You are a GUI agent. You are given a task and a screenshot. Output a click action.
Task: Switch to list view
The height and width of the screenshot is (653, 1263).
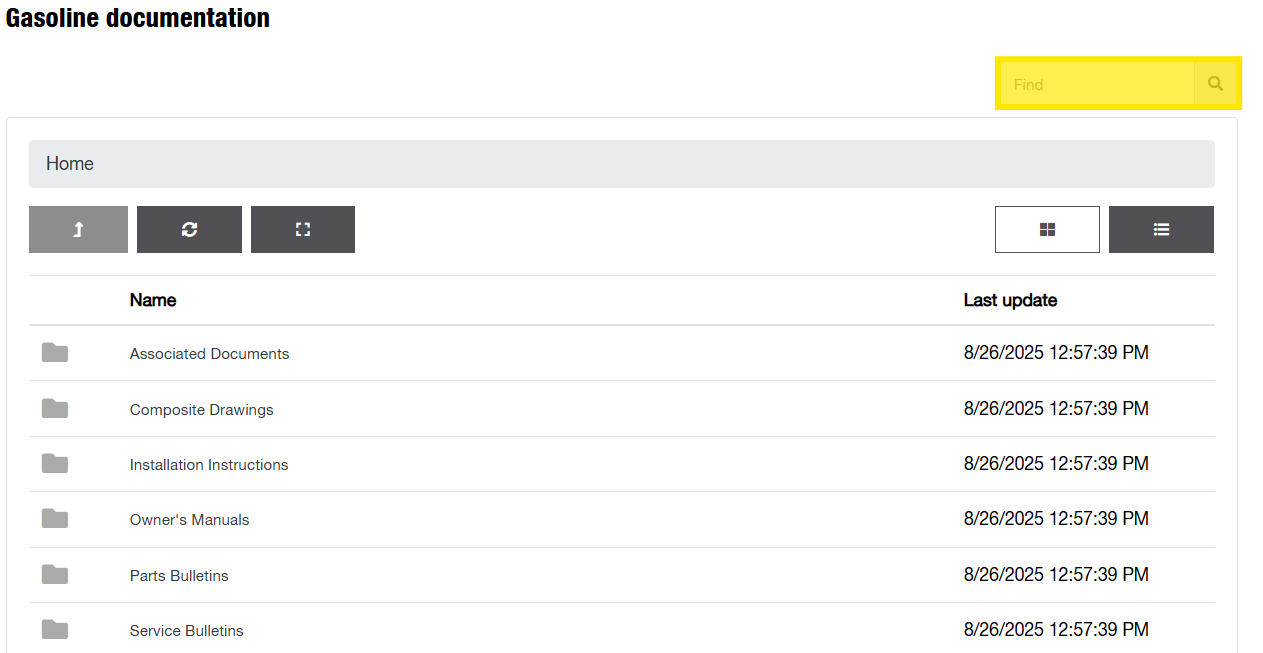tap(1161, 229)
